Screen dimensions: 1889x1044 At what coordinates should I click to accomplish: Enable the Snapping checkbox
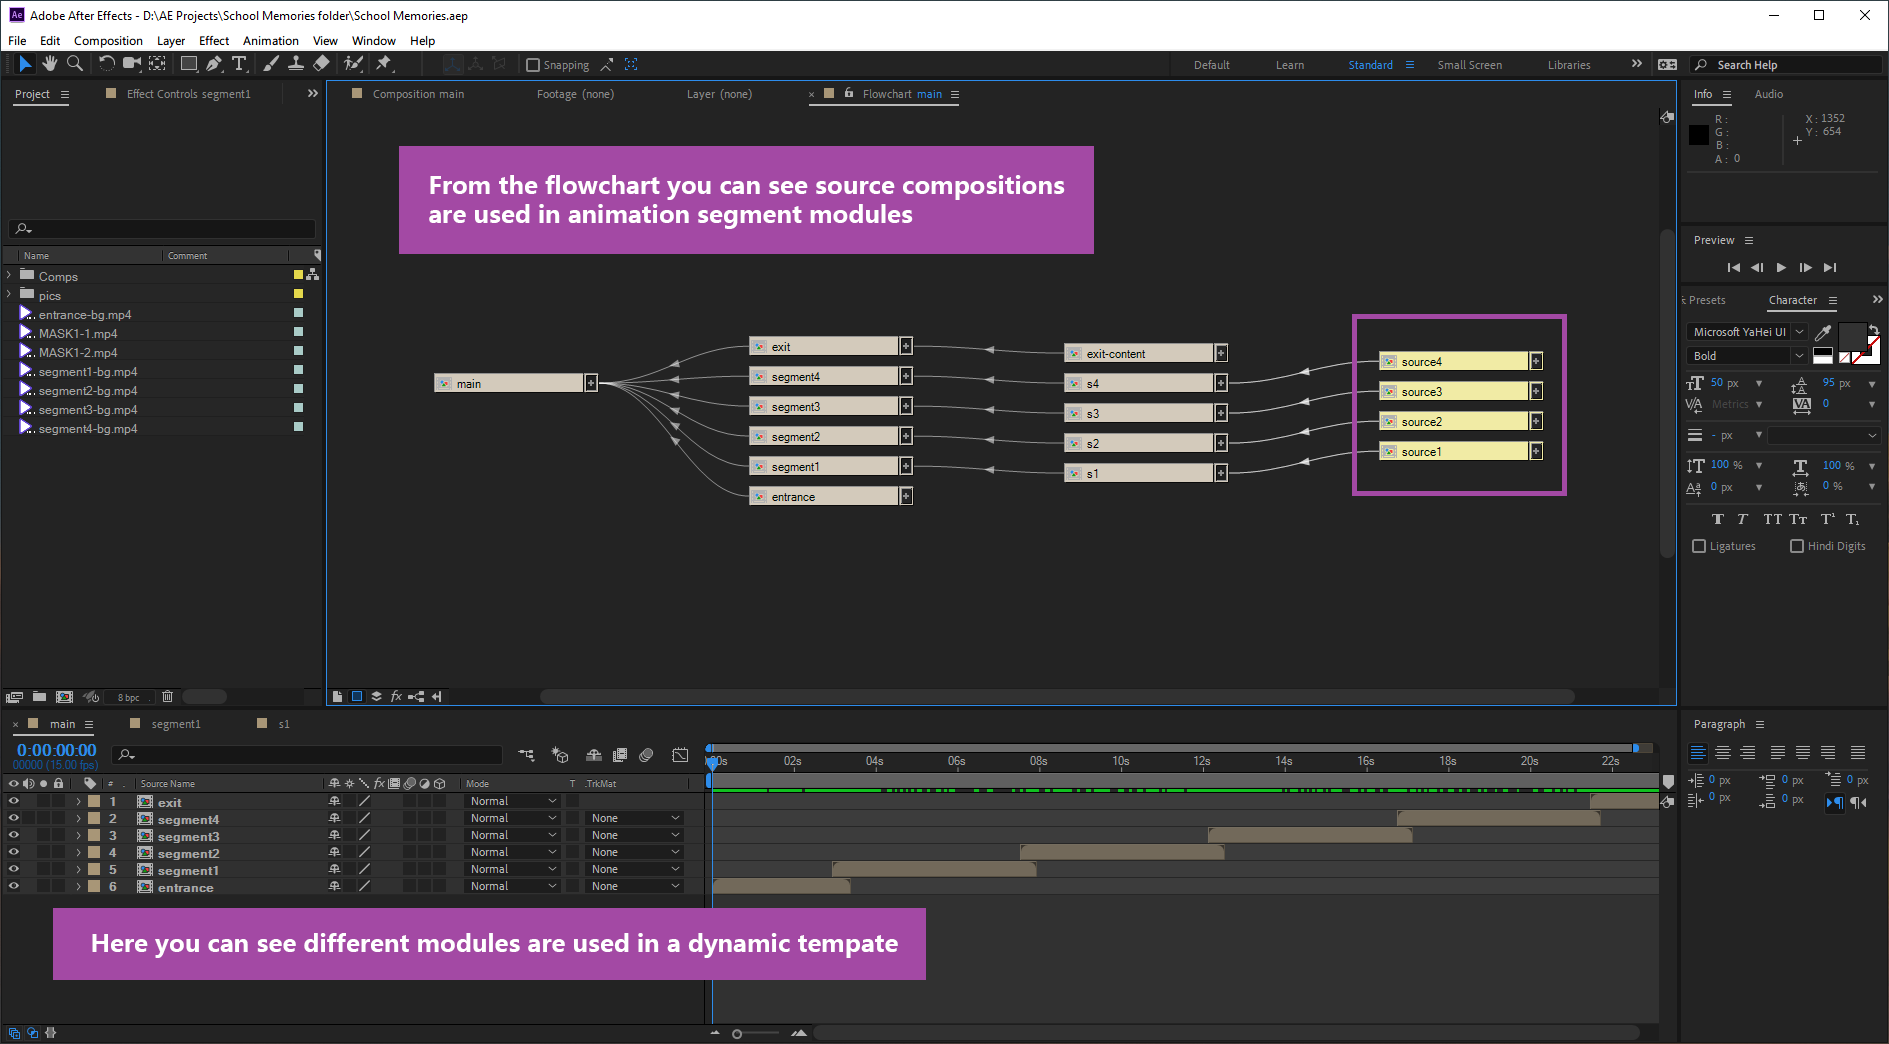pos(533,65)
